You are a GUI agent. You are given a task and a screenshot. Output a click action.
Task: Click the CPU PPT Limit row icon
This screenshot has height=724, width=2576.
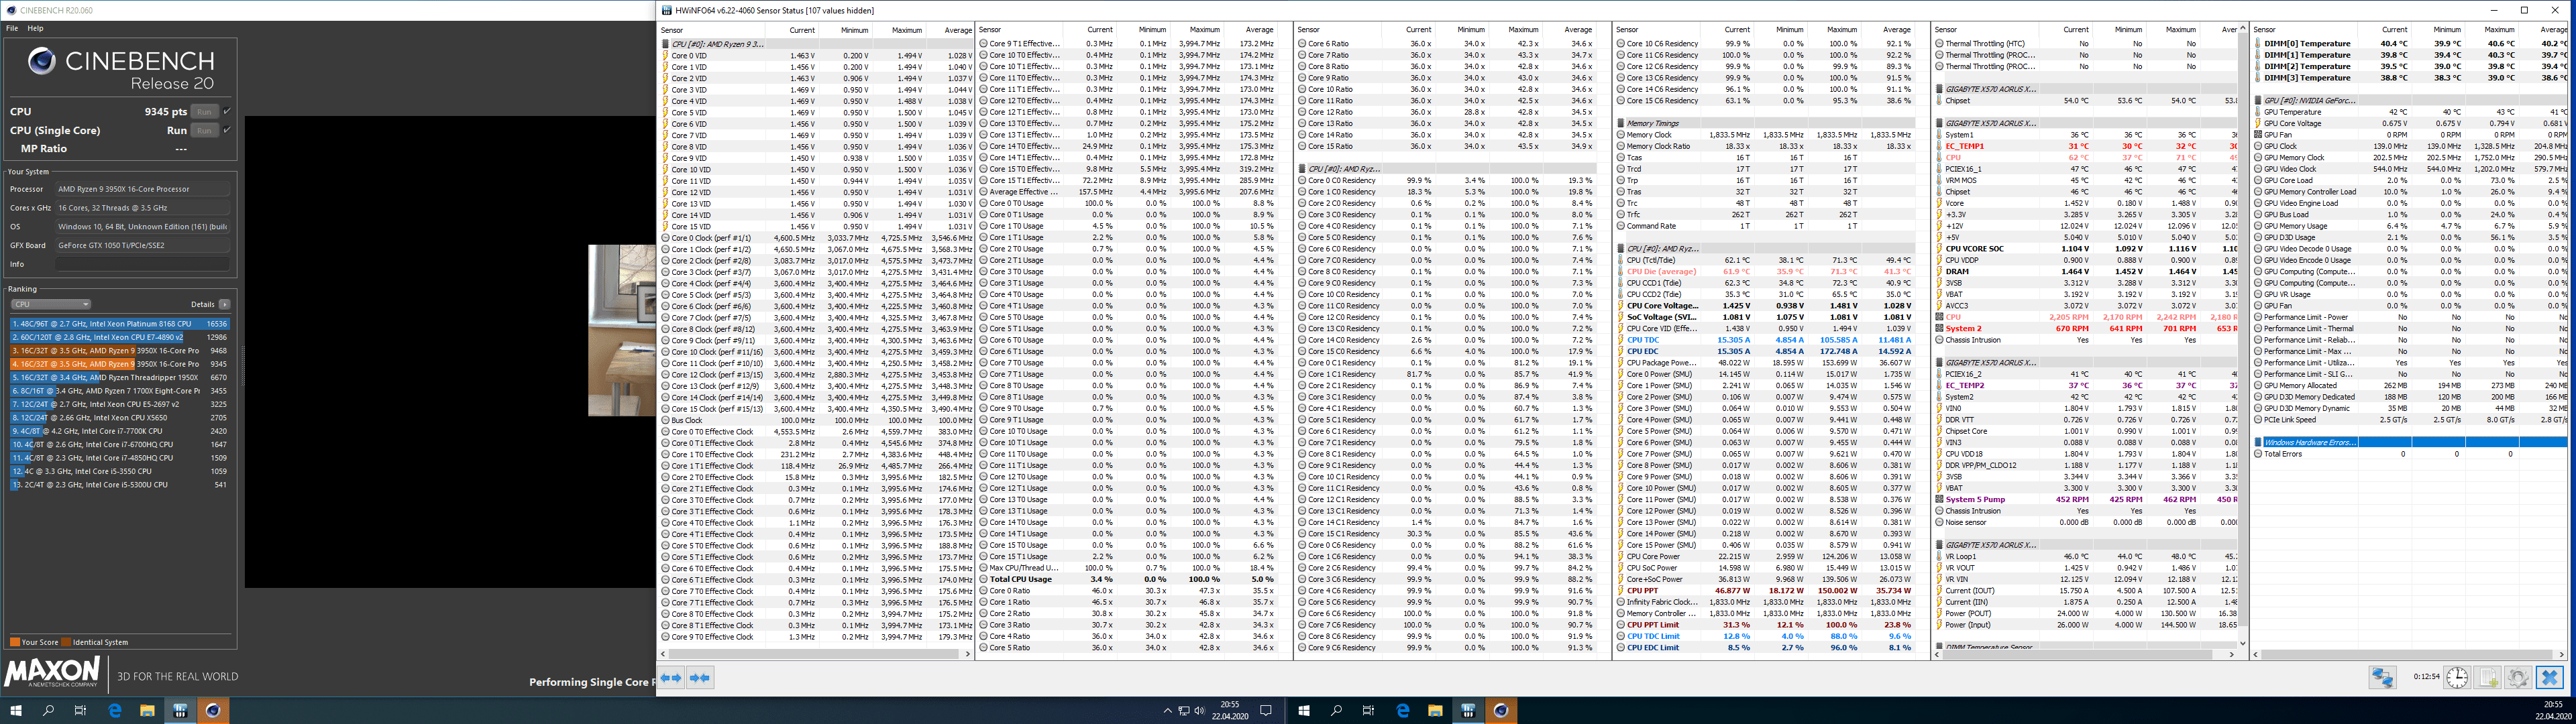[1621, 625]
